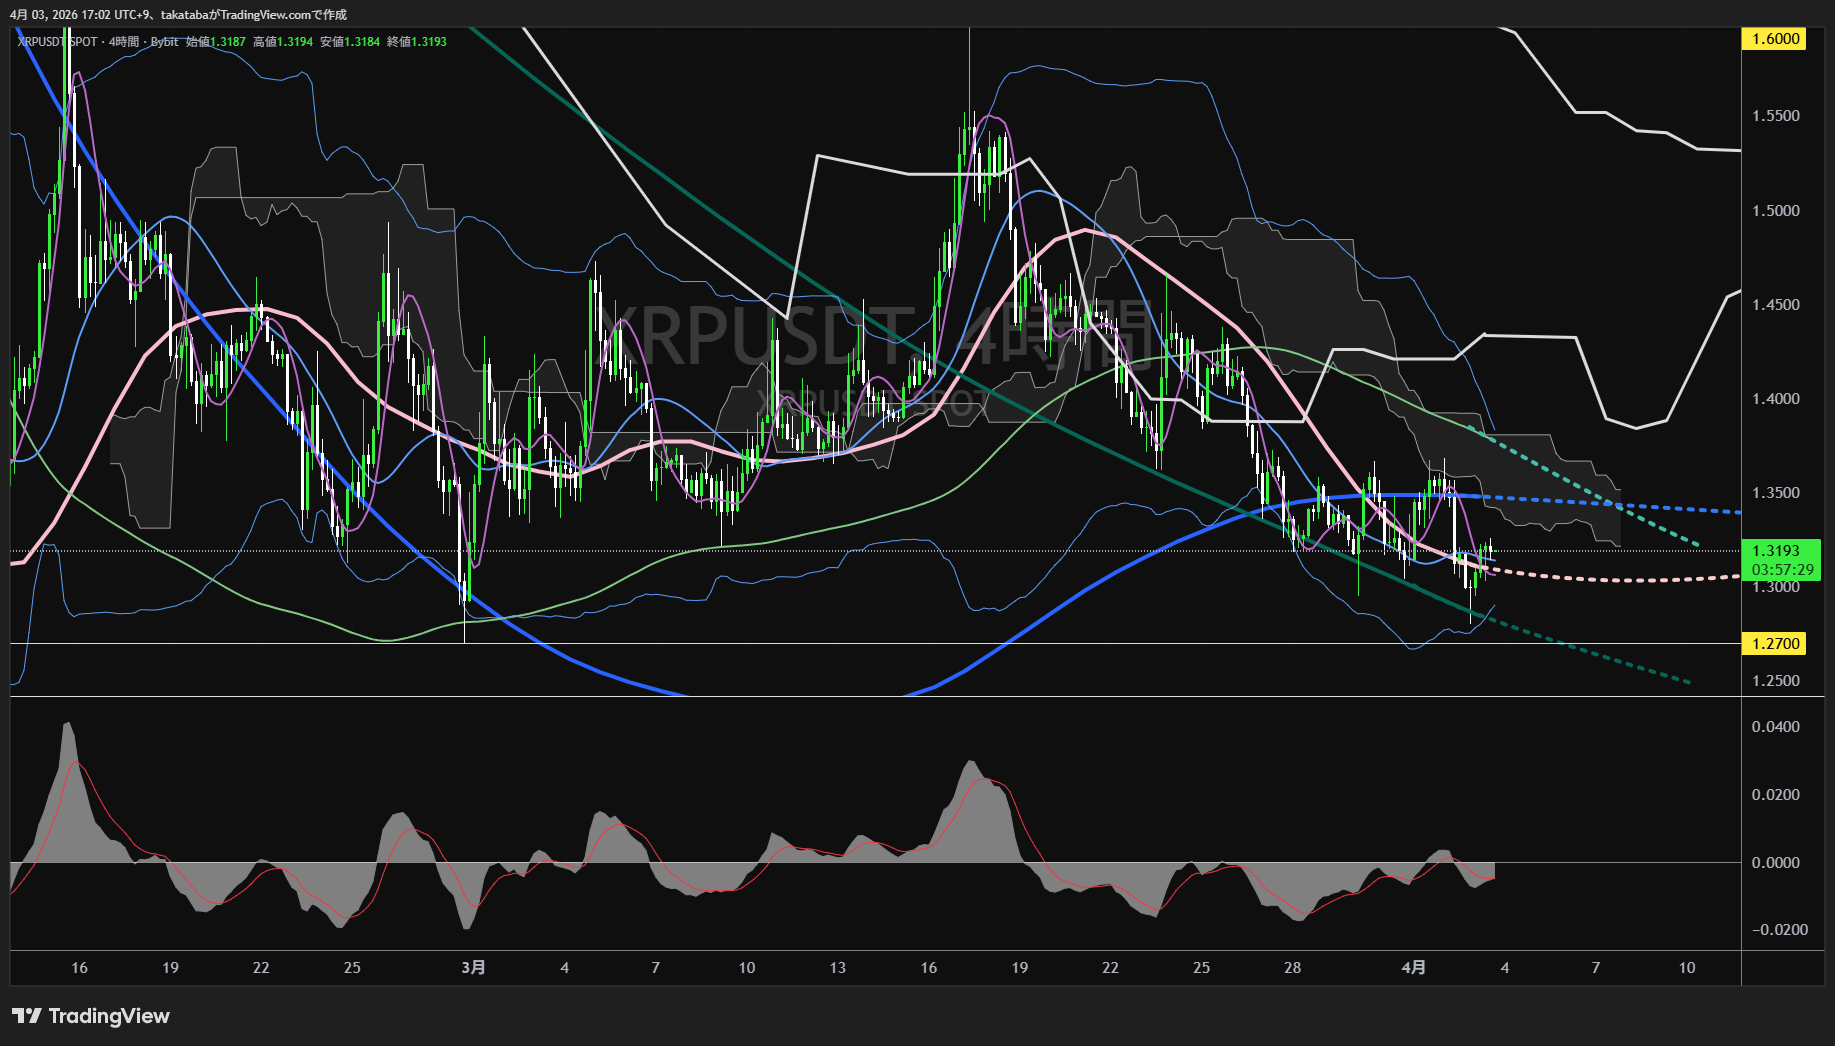Click the 1.4000 price axis label

point(1775,399)
